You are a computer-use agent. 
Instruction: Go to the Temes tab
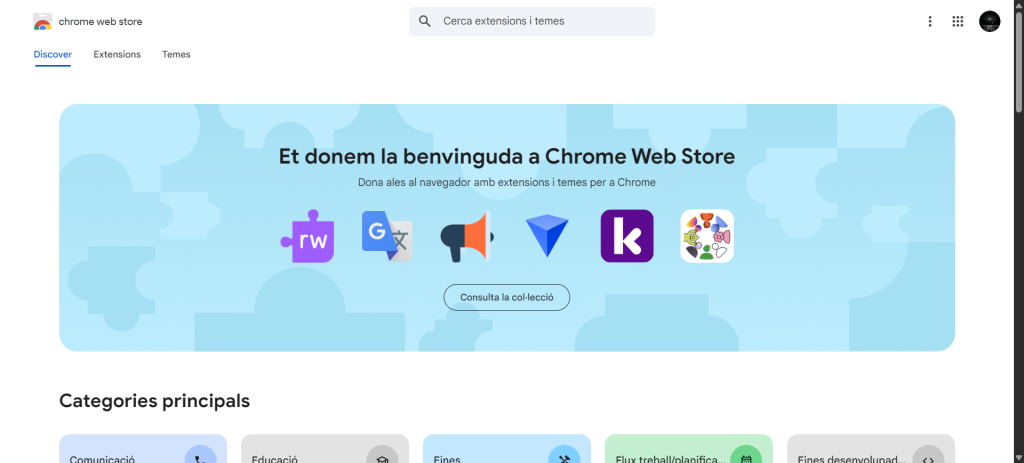point(176,54)
